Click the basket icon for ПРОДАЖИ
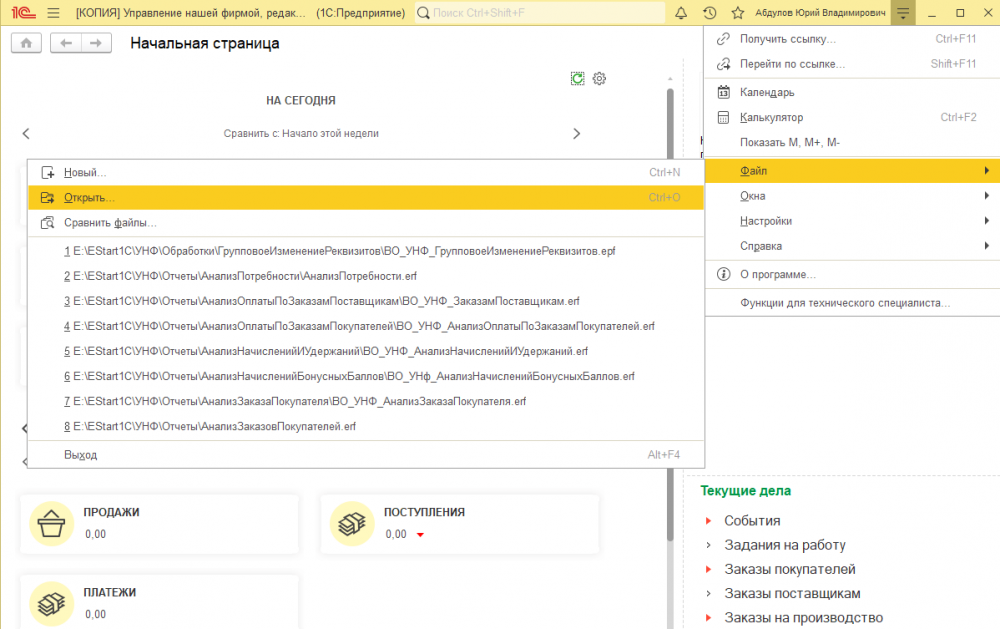This screenshot has width=1000, height=629. (x=51, y=524)
